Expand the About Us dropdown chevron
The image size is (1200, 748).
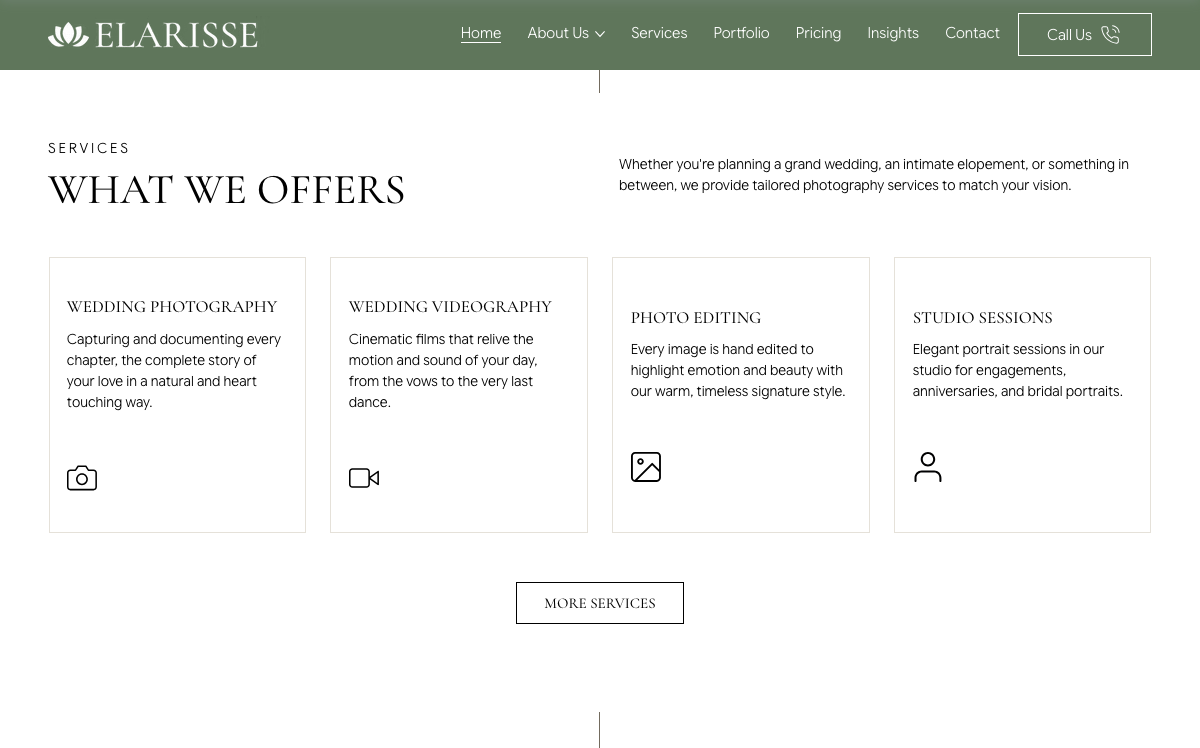(x=600, y=34)
